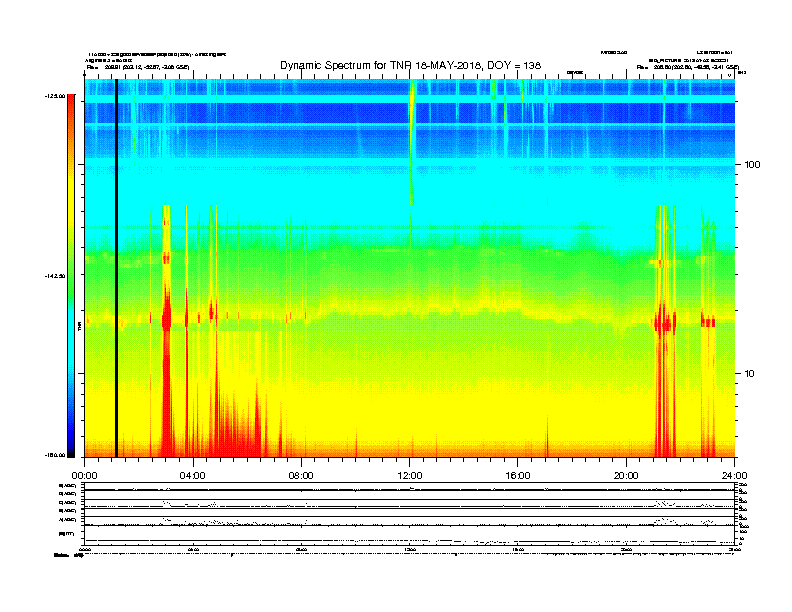Click the line-plot panel below the spectrogram
The width and height of the screenshot is (792, 612).
(410, 513)
